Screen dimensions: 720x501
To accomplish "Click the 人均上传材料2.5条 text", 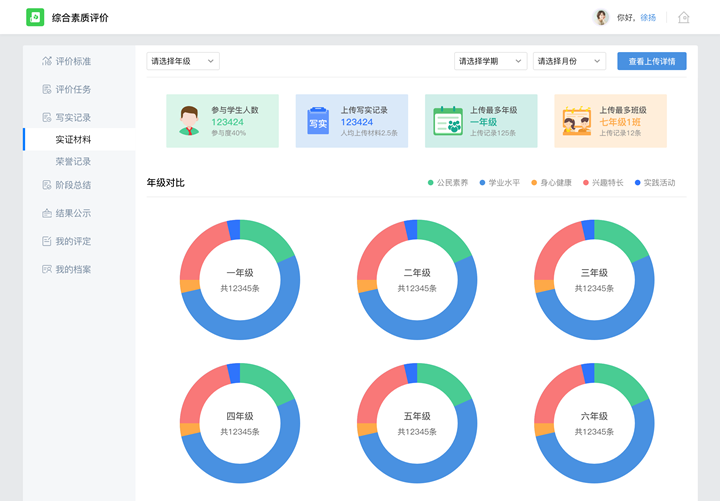I will [x=369, y=133].
